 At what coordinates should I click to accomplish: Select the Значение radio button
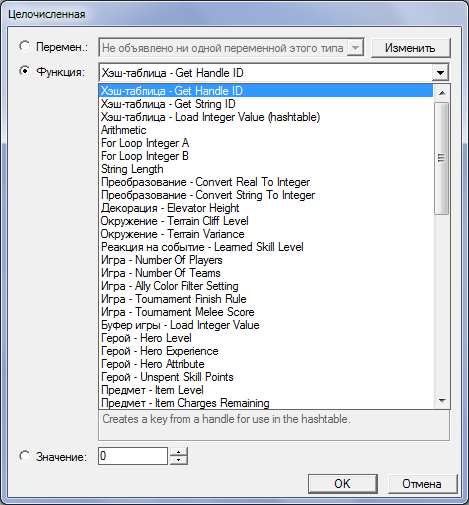[x=25, y=456]
